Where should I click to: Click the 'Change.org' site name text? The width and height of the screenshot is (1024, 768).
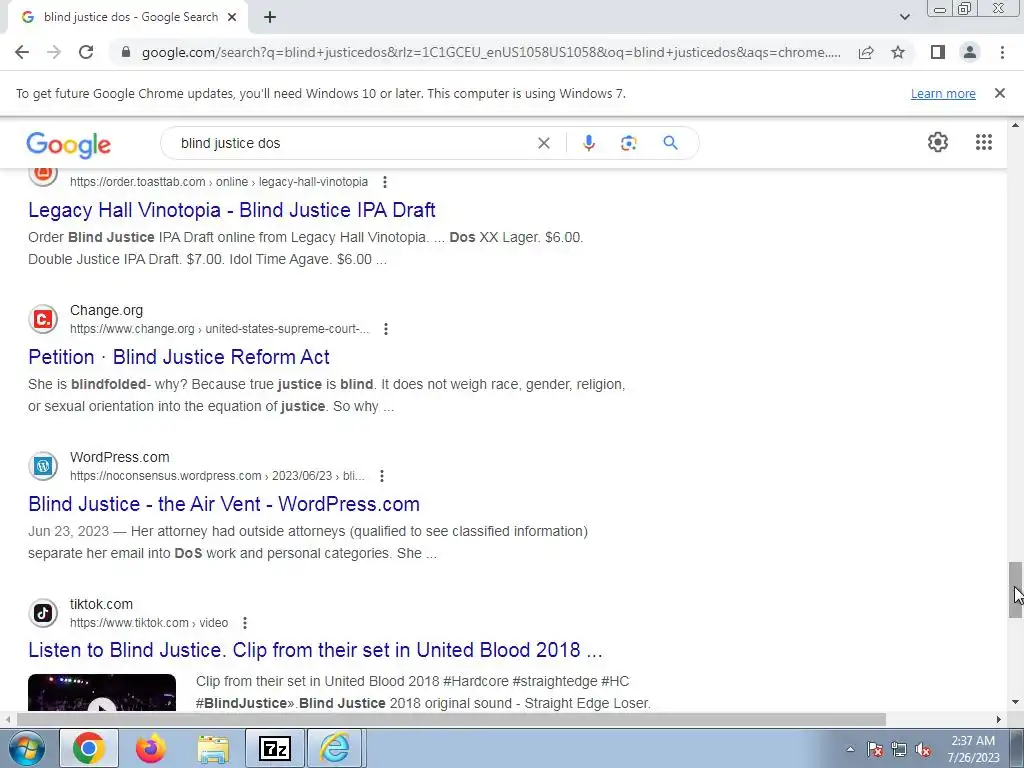pos(106,310)
